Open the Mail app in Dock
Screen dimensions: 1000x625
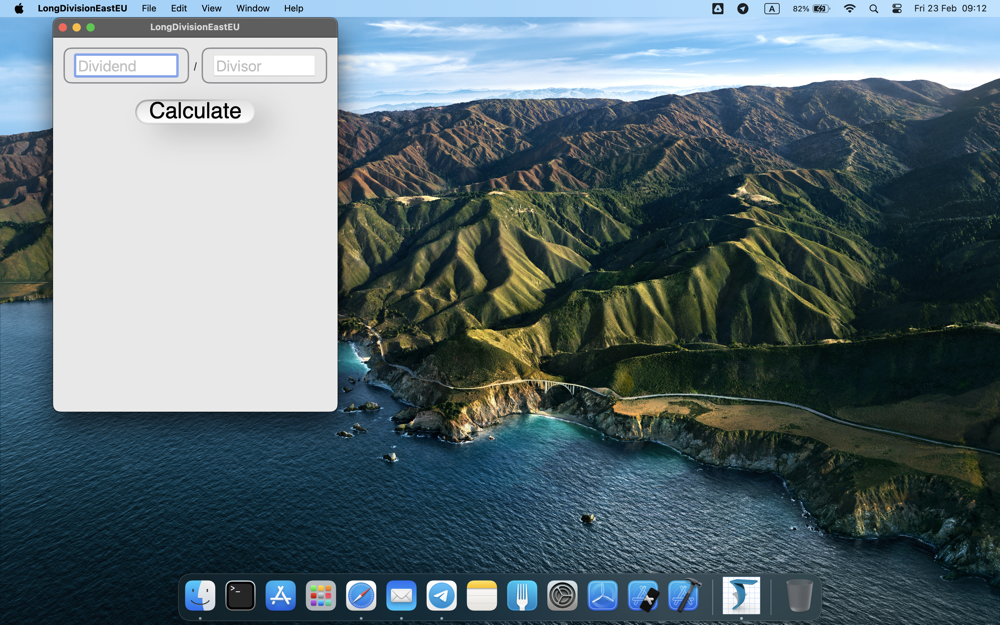point(401,596)
